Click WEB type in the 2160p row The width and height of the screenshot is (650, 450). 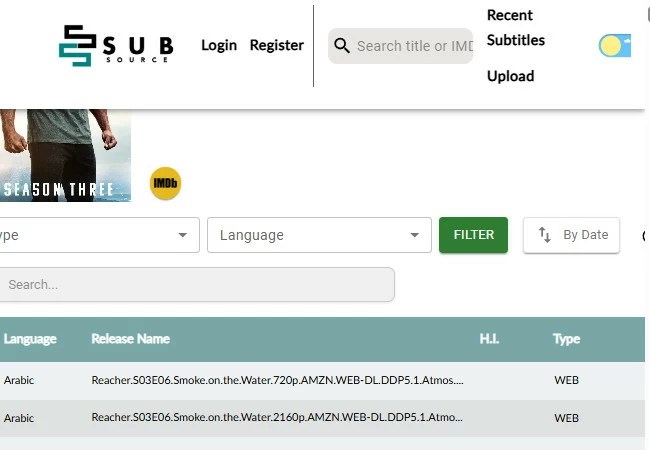point(566,418)
